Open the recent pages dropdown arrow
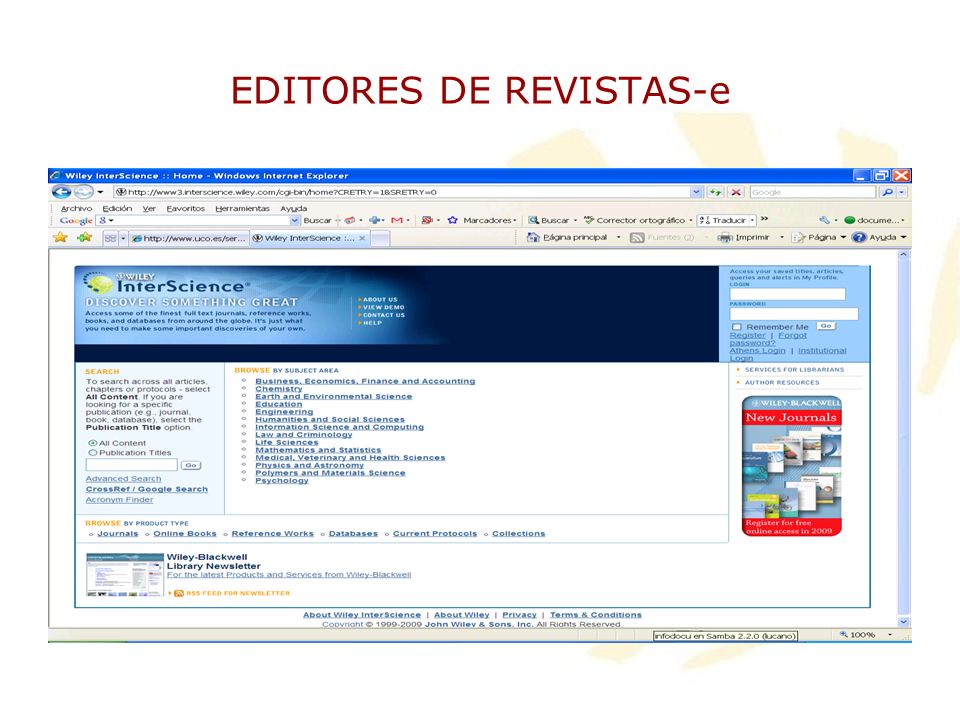Image resolution: width=960 pixels, height=720 pixels. point(100,192)
